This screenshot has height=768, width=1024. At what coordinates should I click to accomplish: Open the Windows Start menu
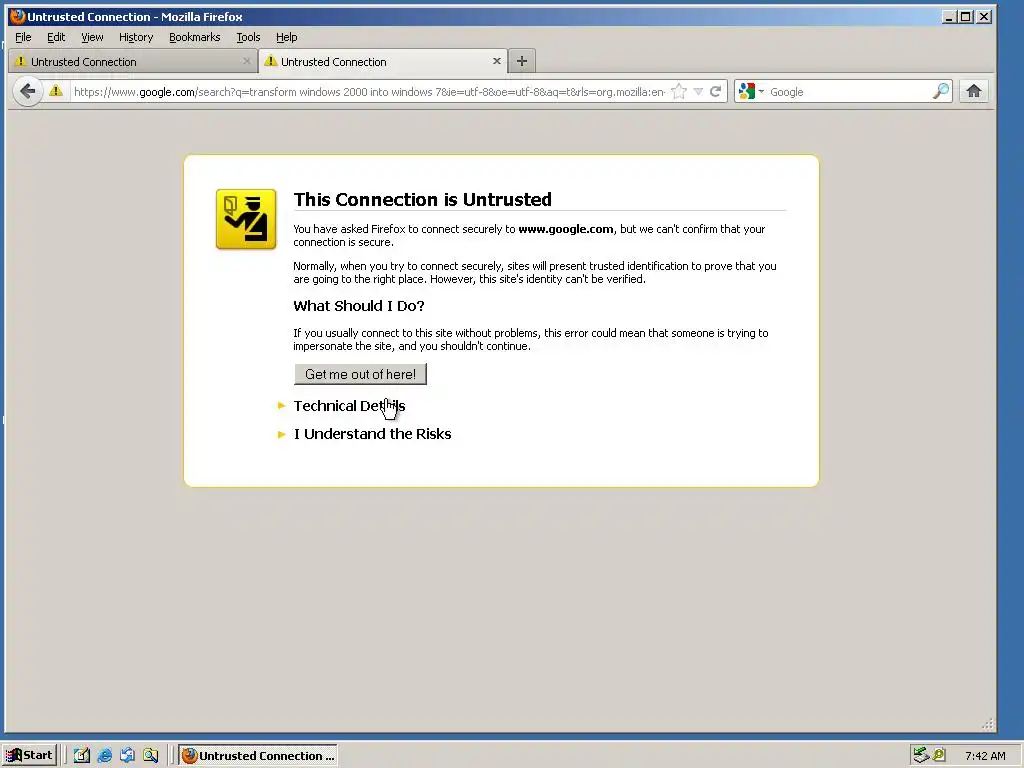click(30, 755)
